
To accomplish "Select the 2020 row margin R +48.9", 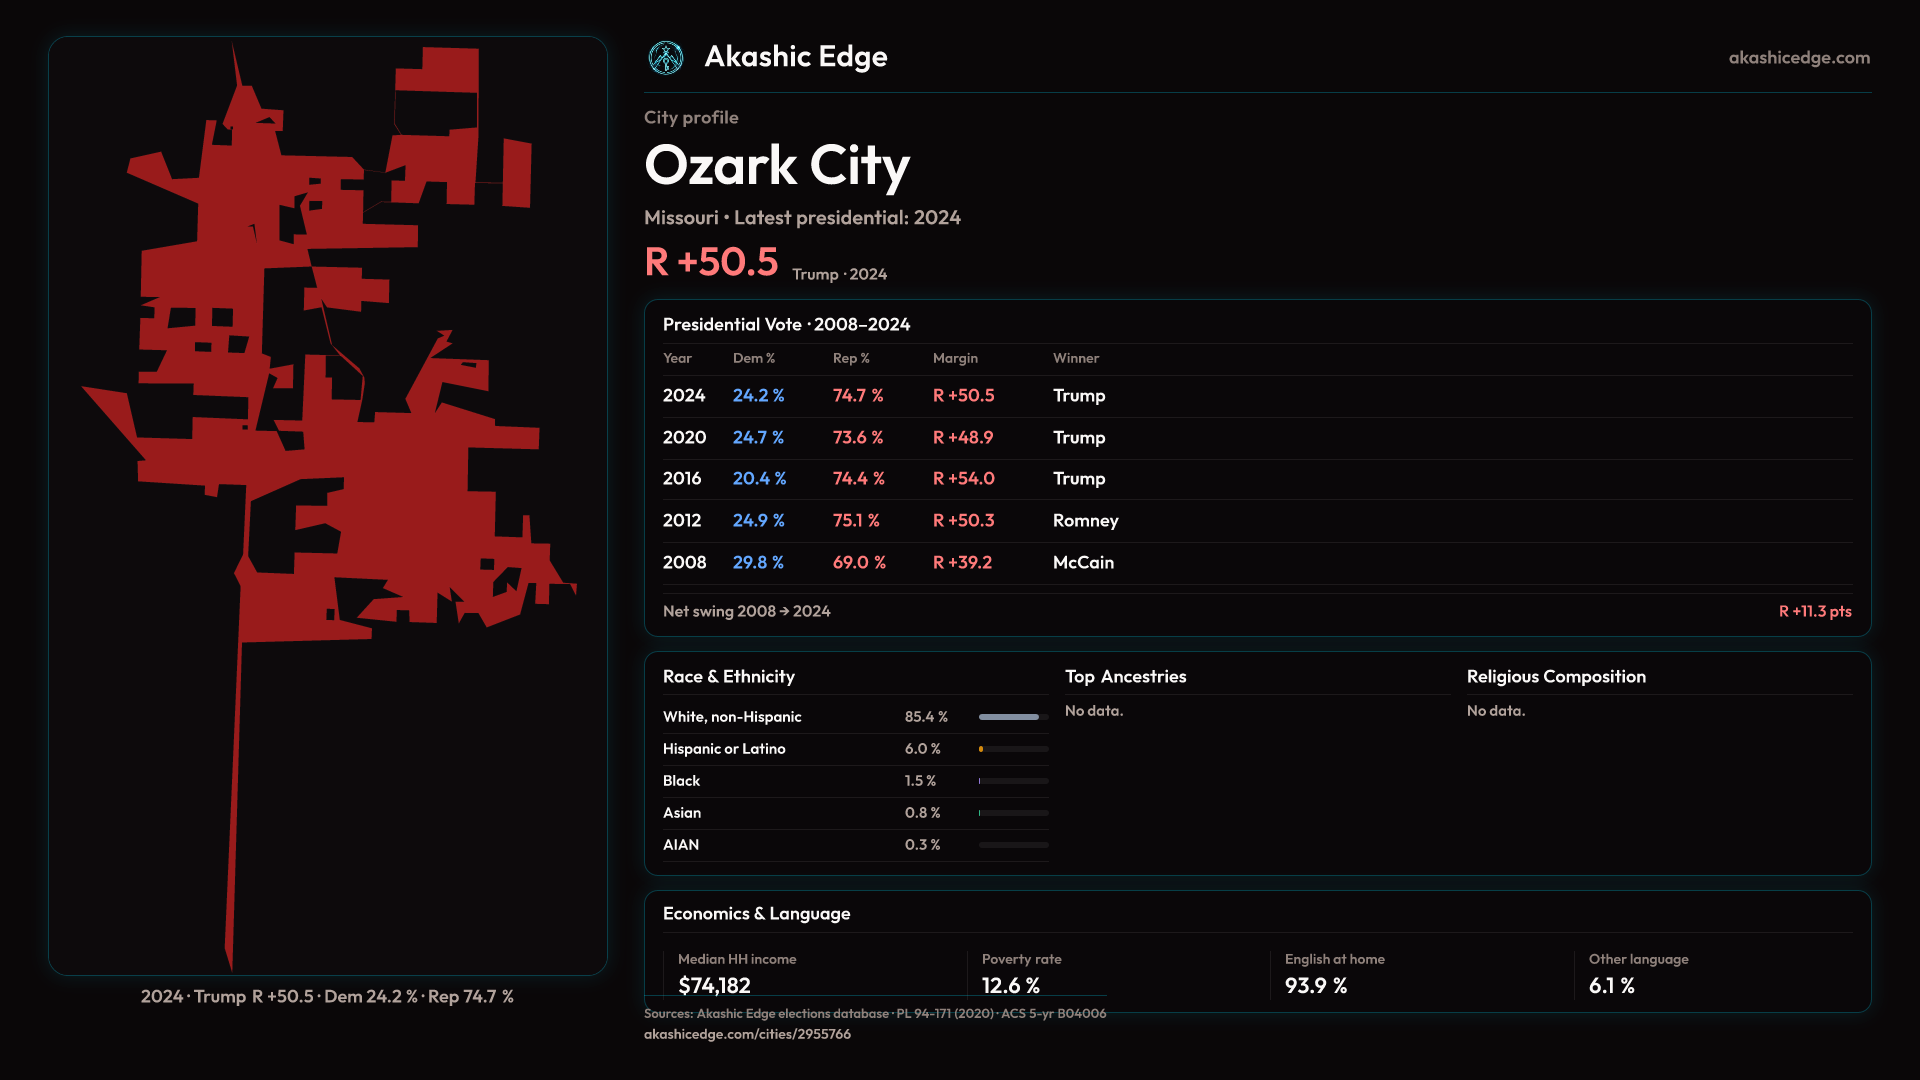I will coord(962,438).
